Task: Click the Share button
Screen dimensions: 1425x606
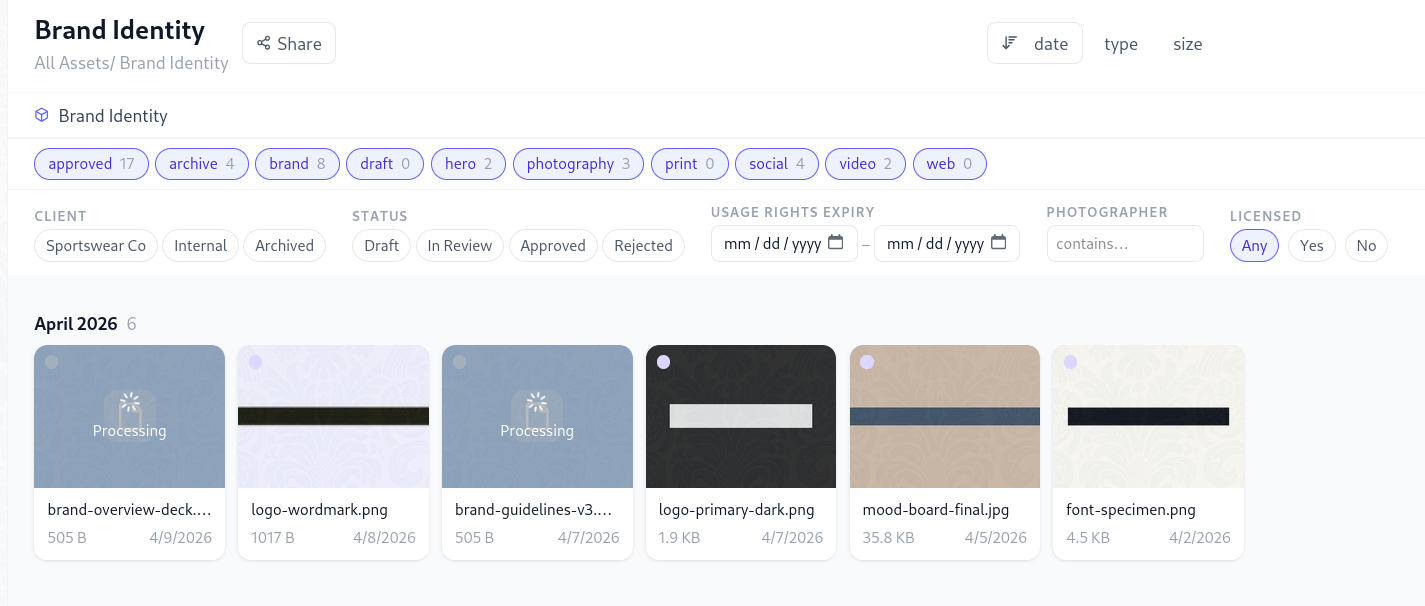Action: pos(289,43)
